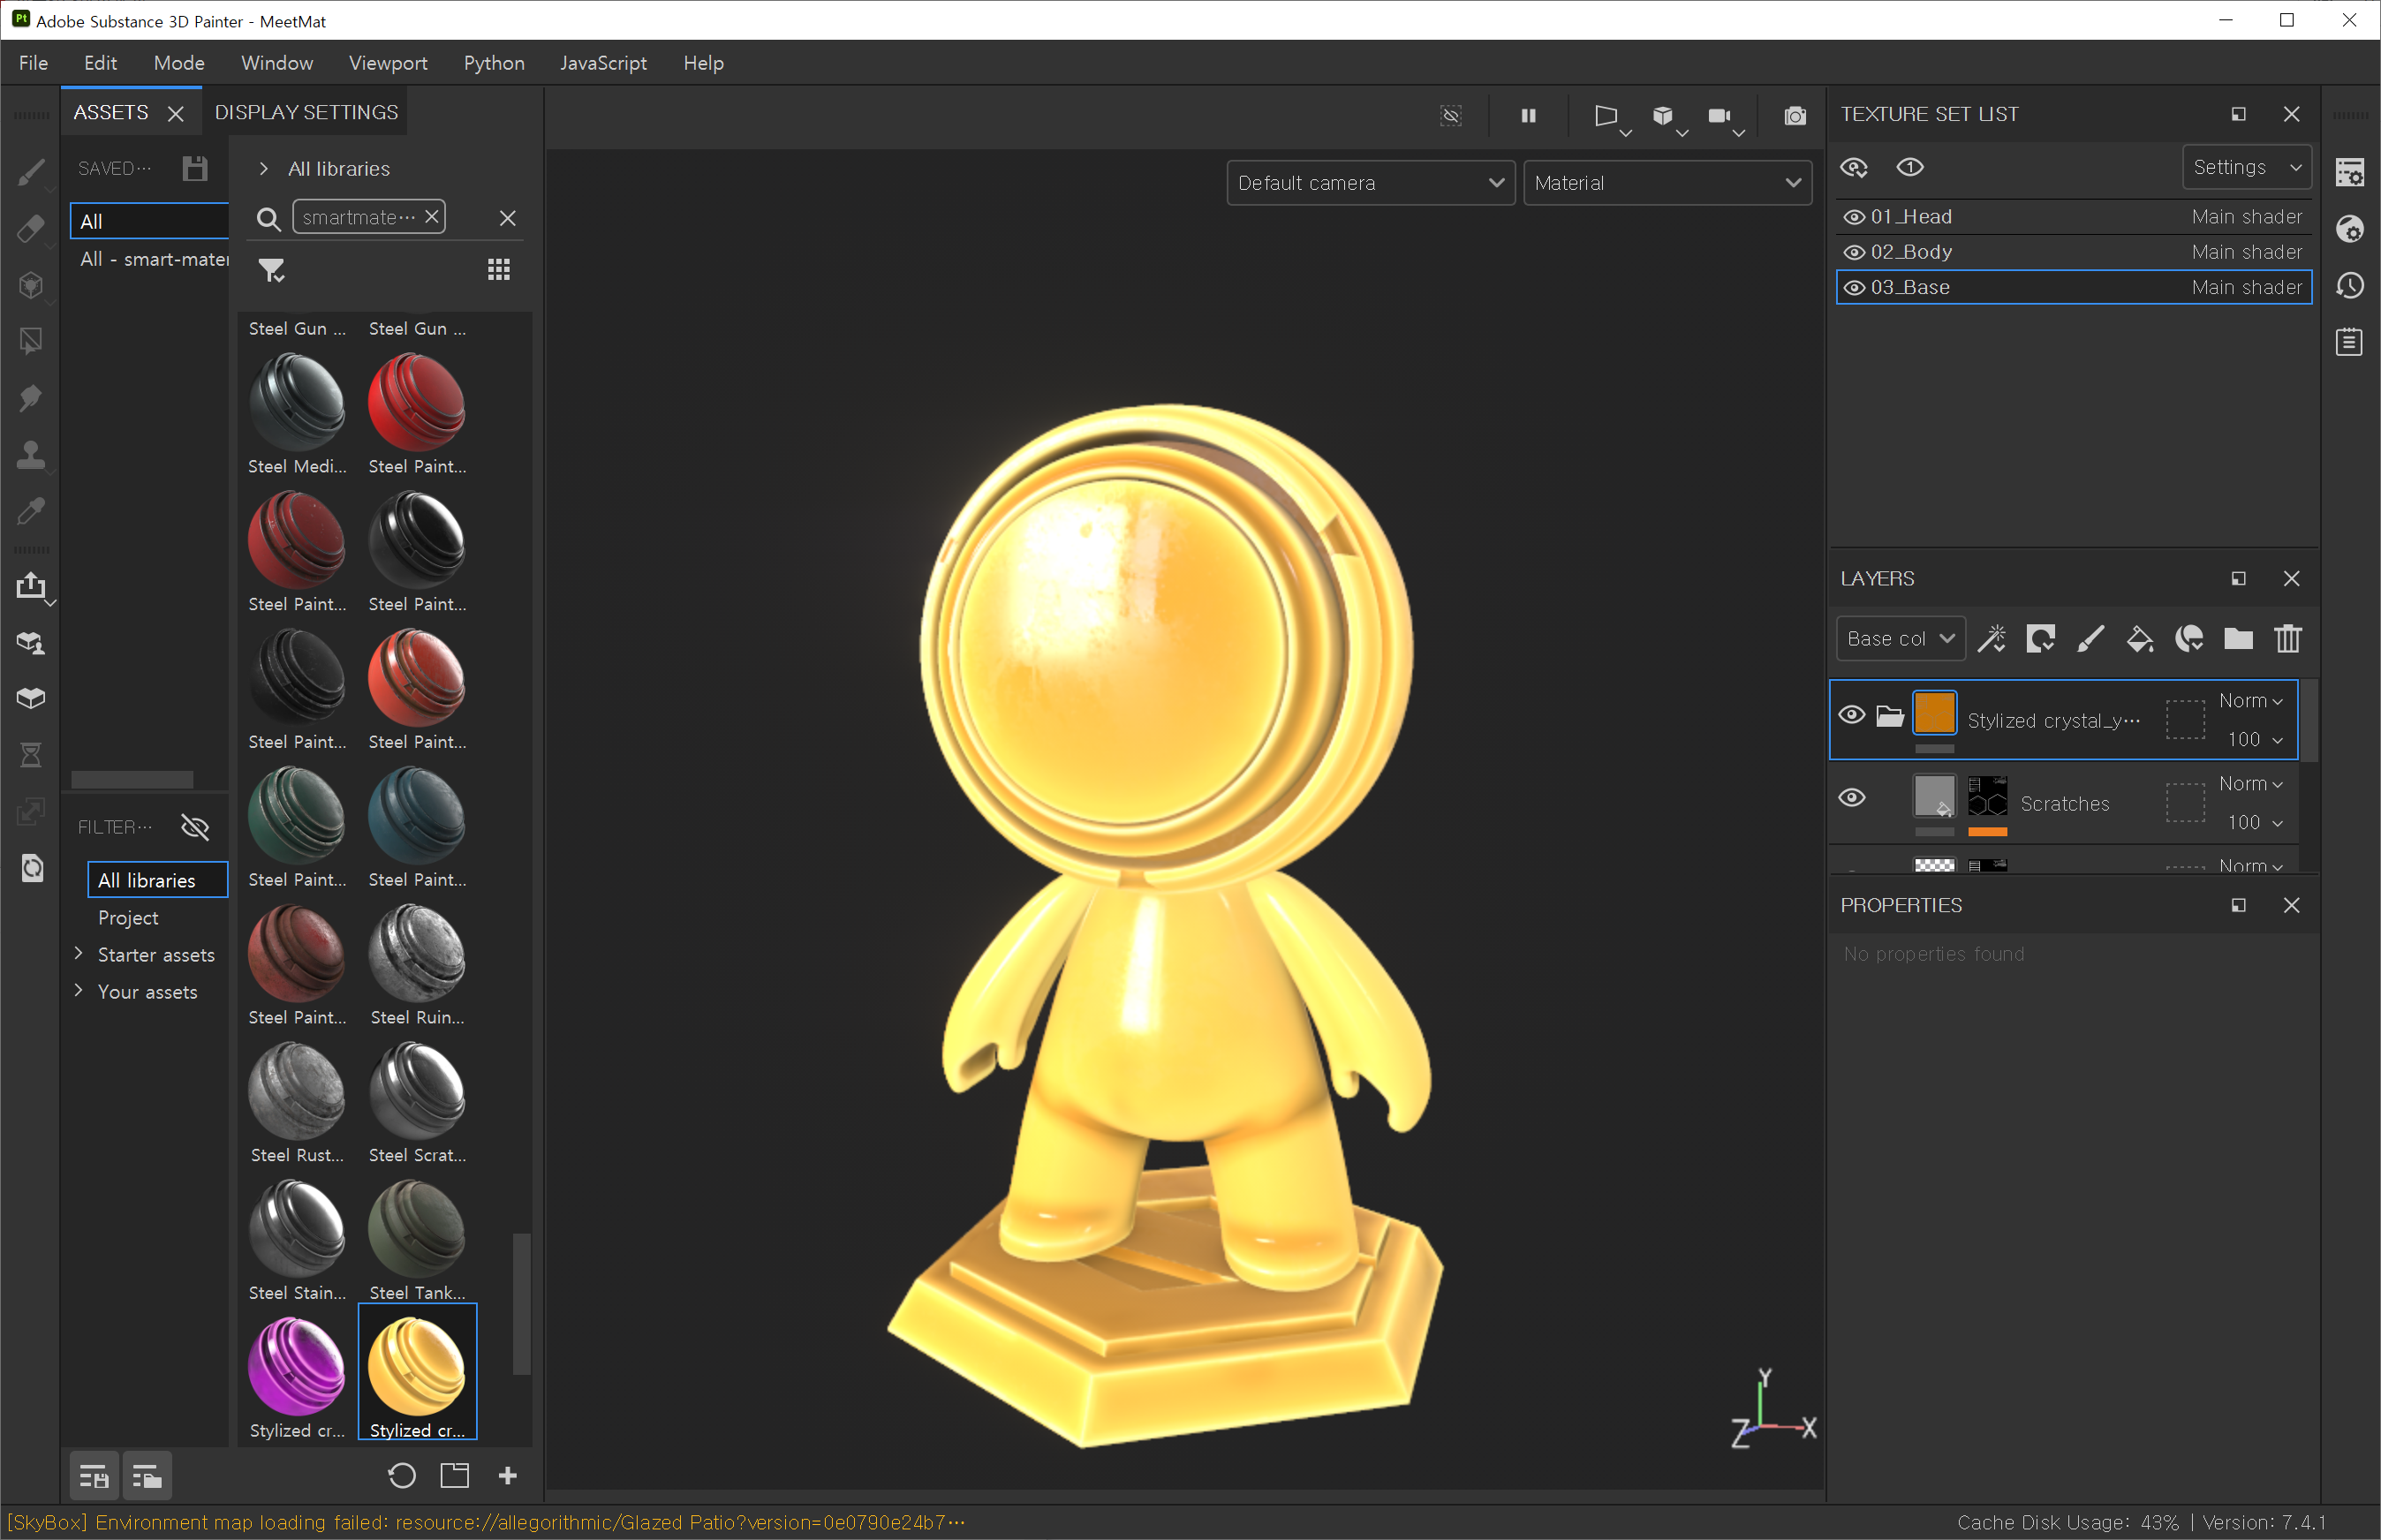2381x1540 pixels.
Task: Toggle visibility of Stylized crystal layer folder
Action: tap(1851, 715)
